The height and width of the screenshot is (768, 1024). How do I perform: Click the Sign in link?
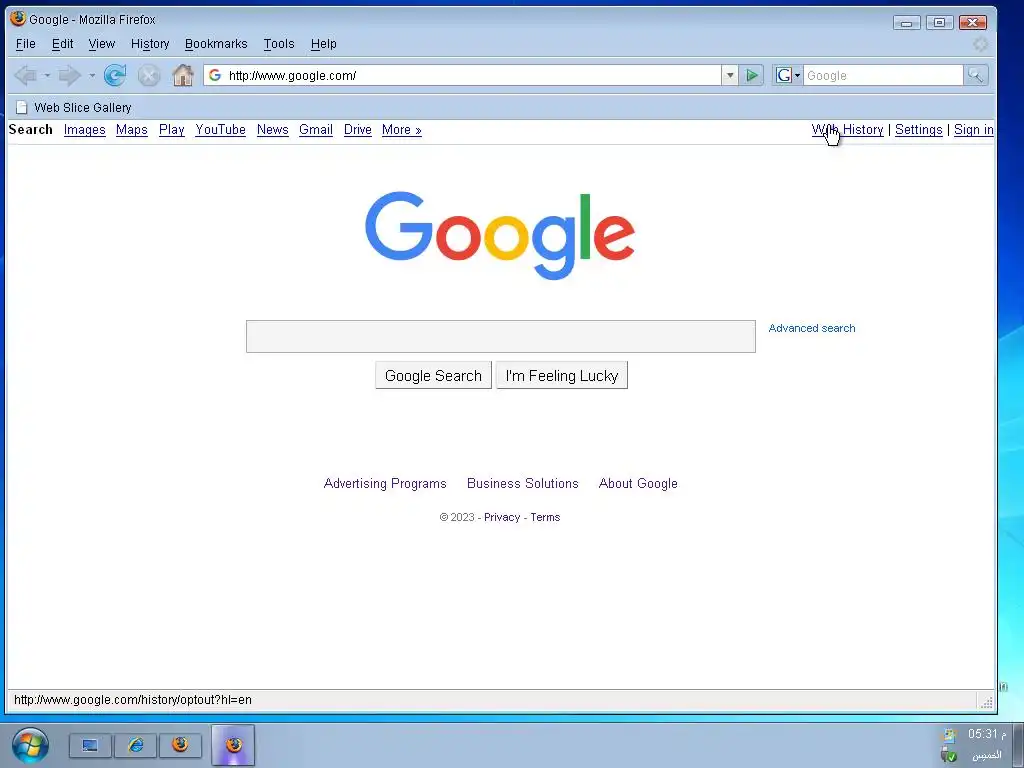tap(974, 130)
